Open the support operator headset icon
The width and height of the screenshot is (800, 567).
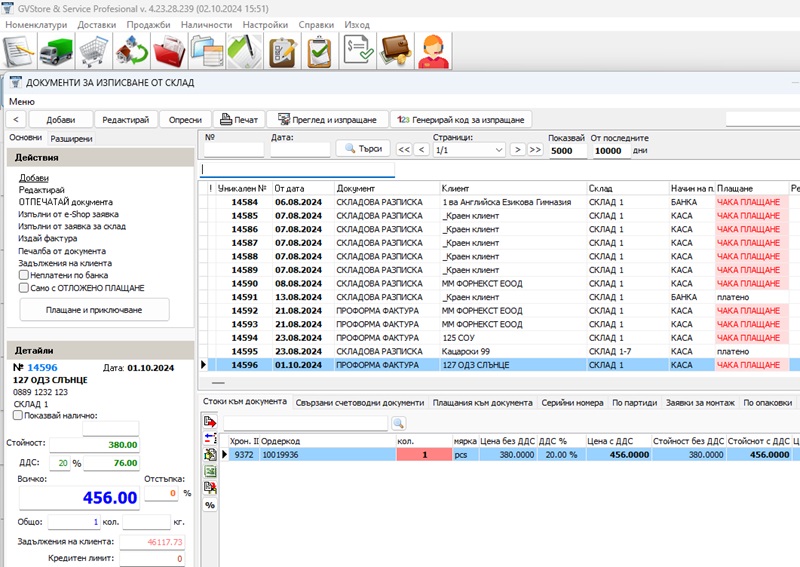[433, 51]
